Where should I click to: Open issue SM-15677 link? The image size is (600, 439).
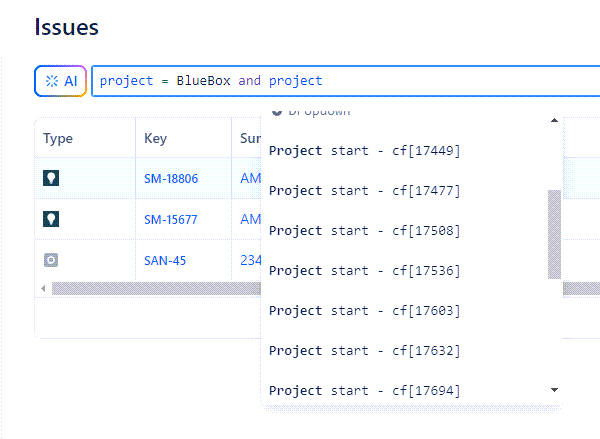pyautogui.click(x=171, y=220)
